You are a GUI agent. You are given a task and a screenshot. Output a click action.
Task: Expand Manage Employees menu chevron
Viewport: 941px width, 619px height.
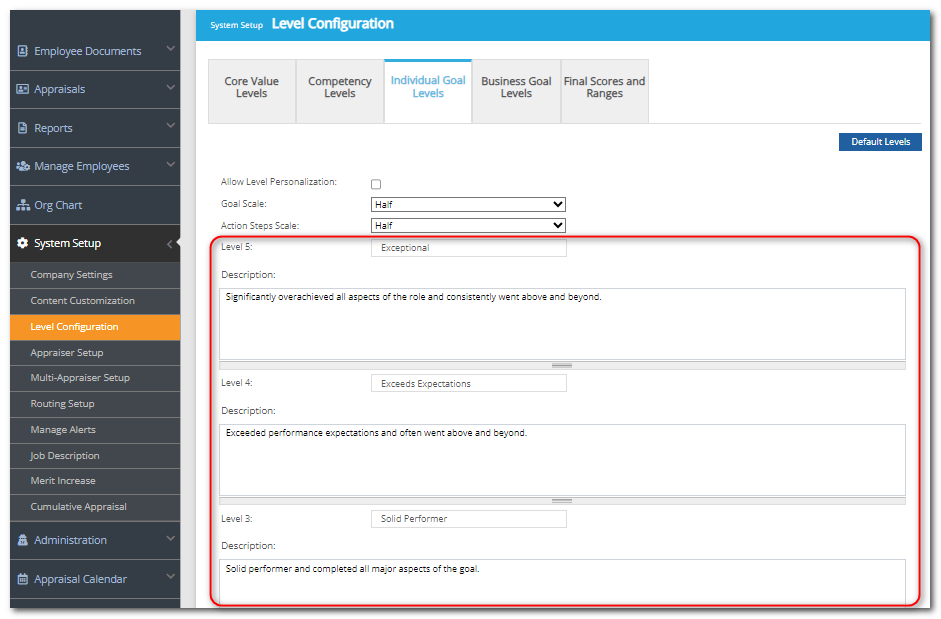point(170,165)
